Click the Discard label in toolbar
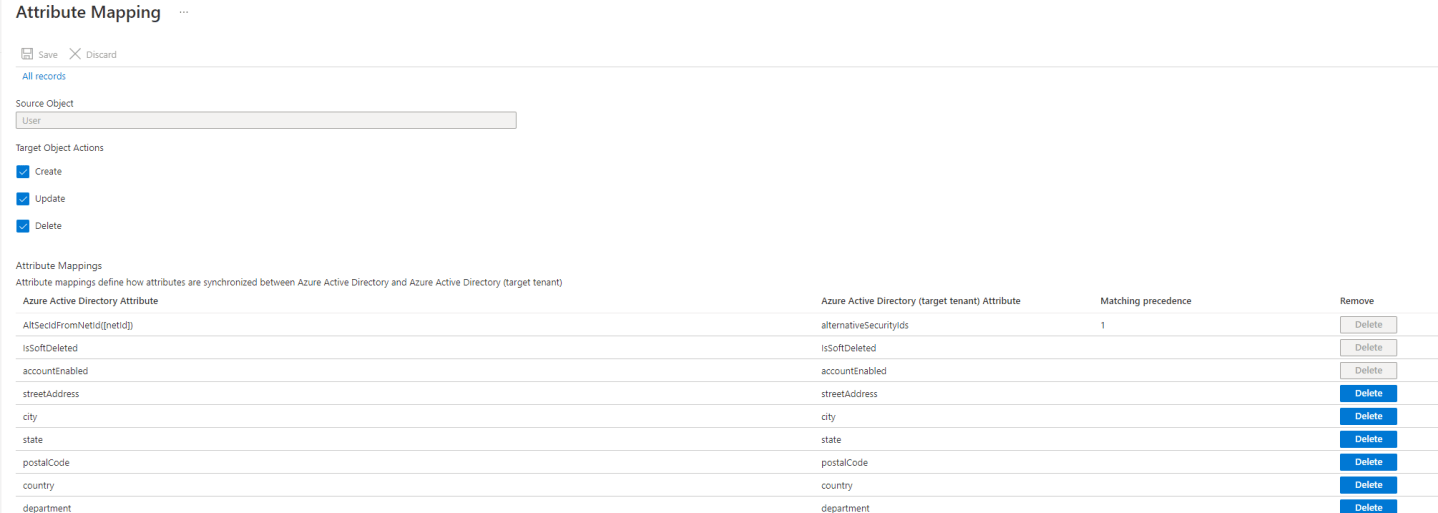This screenshot has width=1438, height=513. pyautogui.click(x=101, y=55)
